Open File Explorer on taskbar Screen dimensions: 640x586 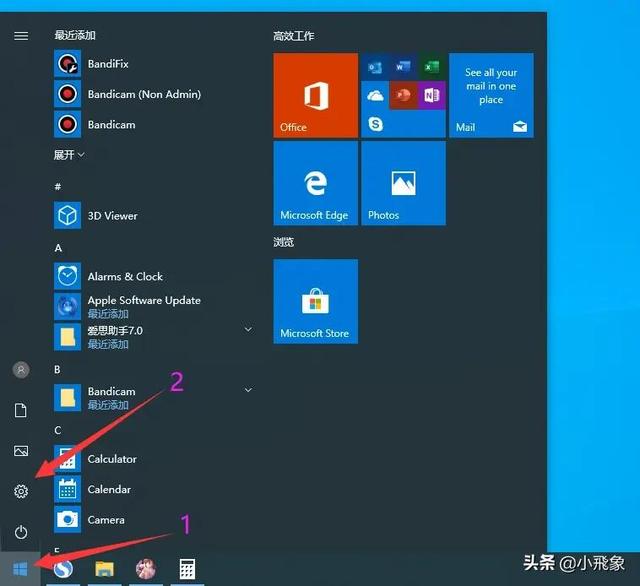pos(104,569)
